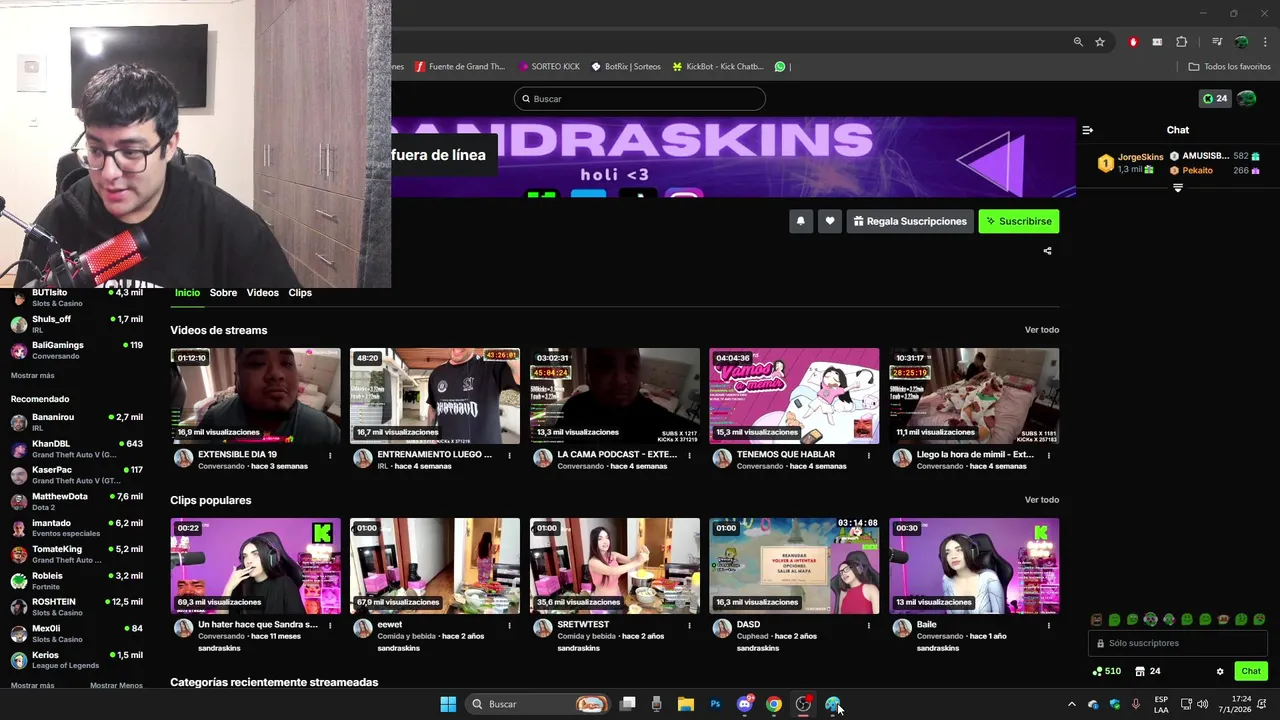The image size is (1280, 720).
Task: Open OBS Studio from the taskbar
Action: (x=803, y=704)
